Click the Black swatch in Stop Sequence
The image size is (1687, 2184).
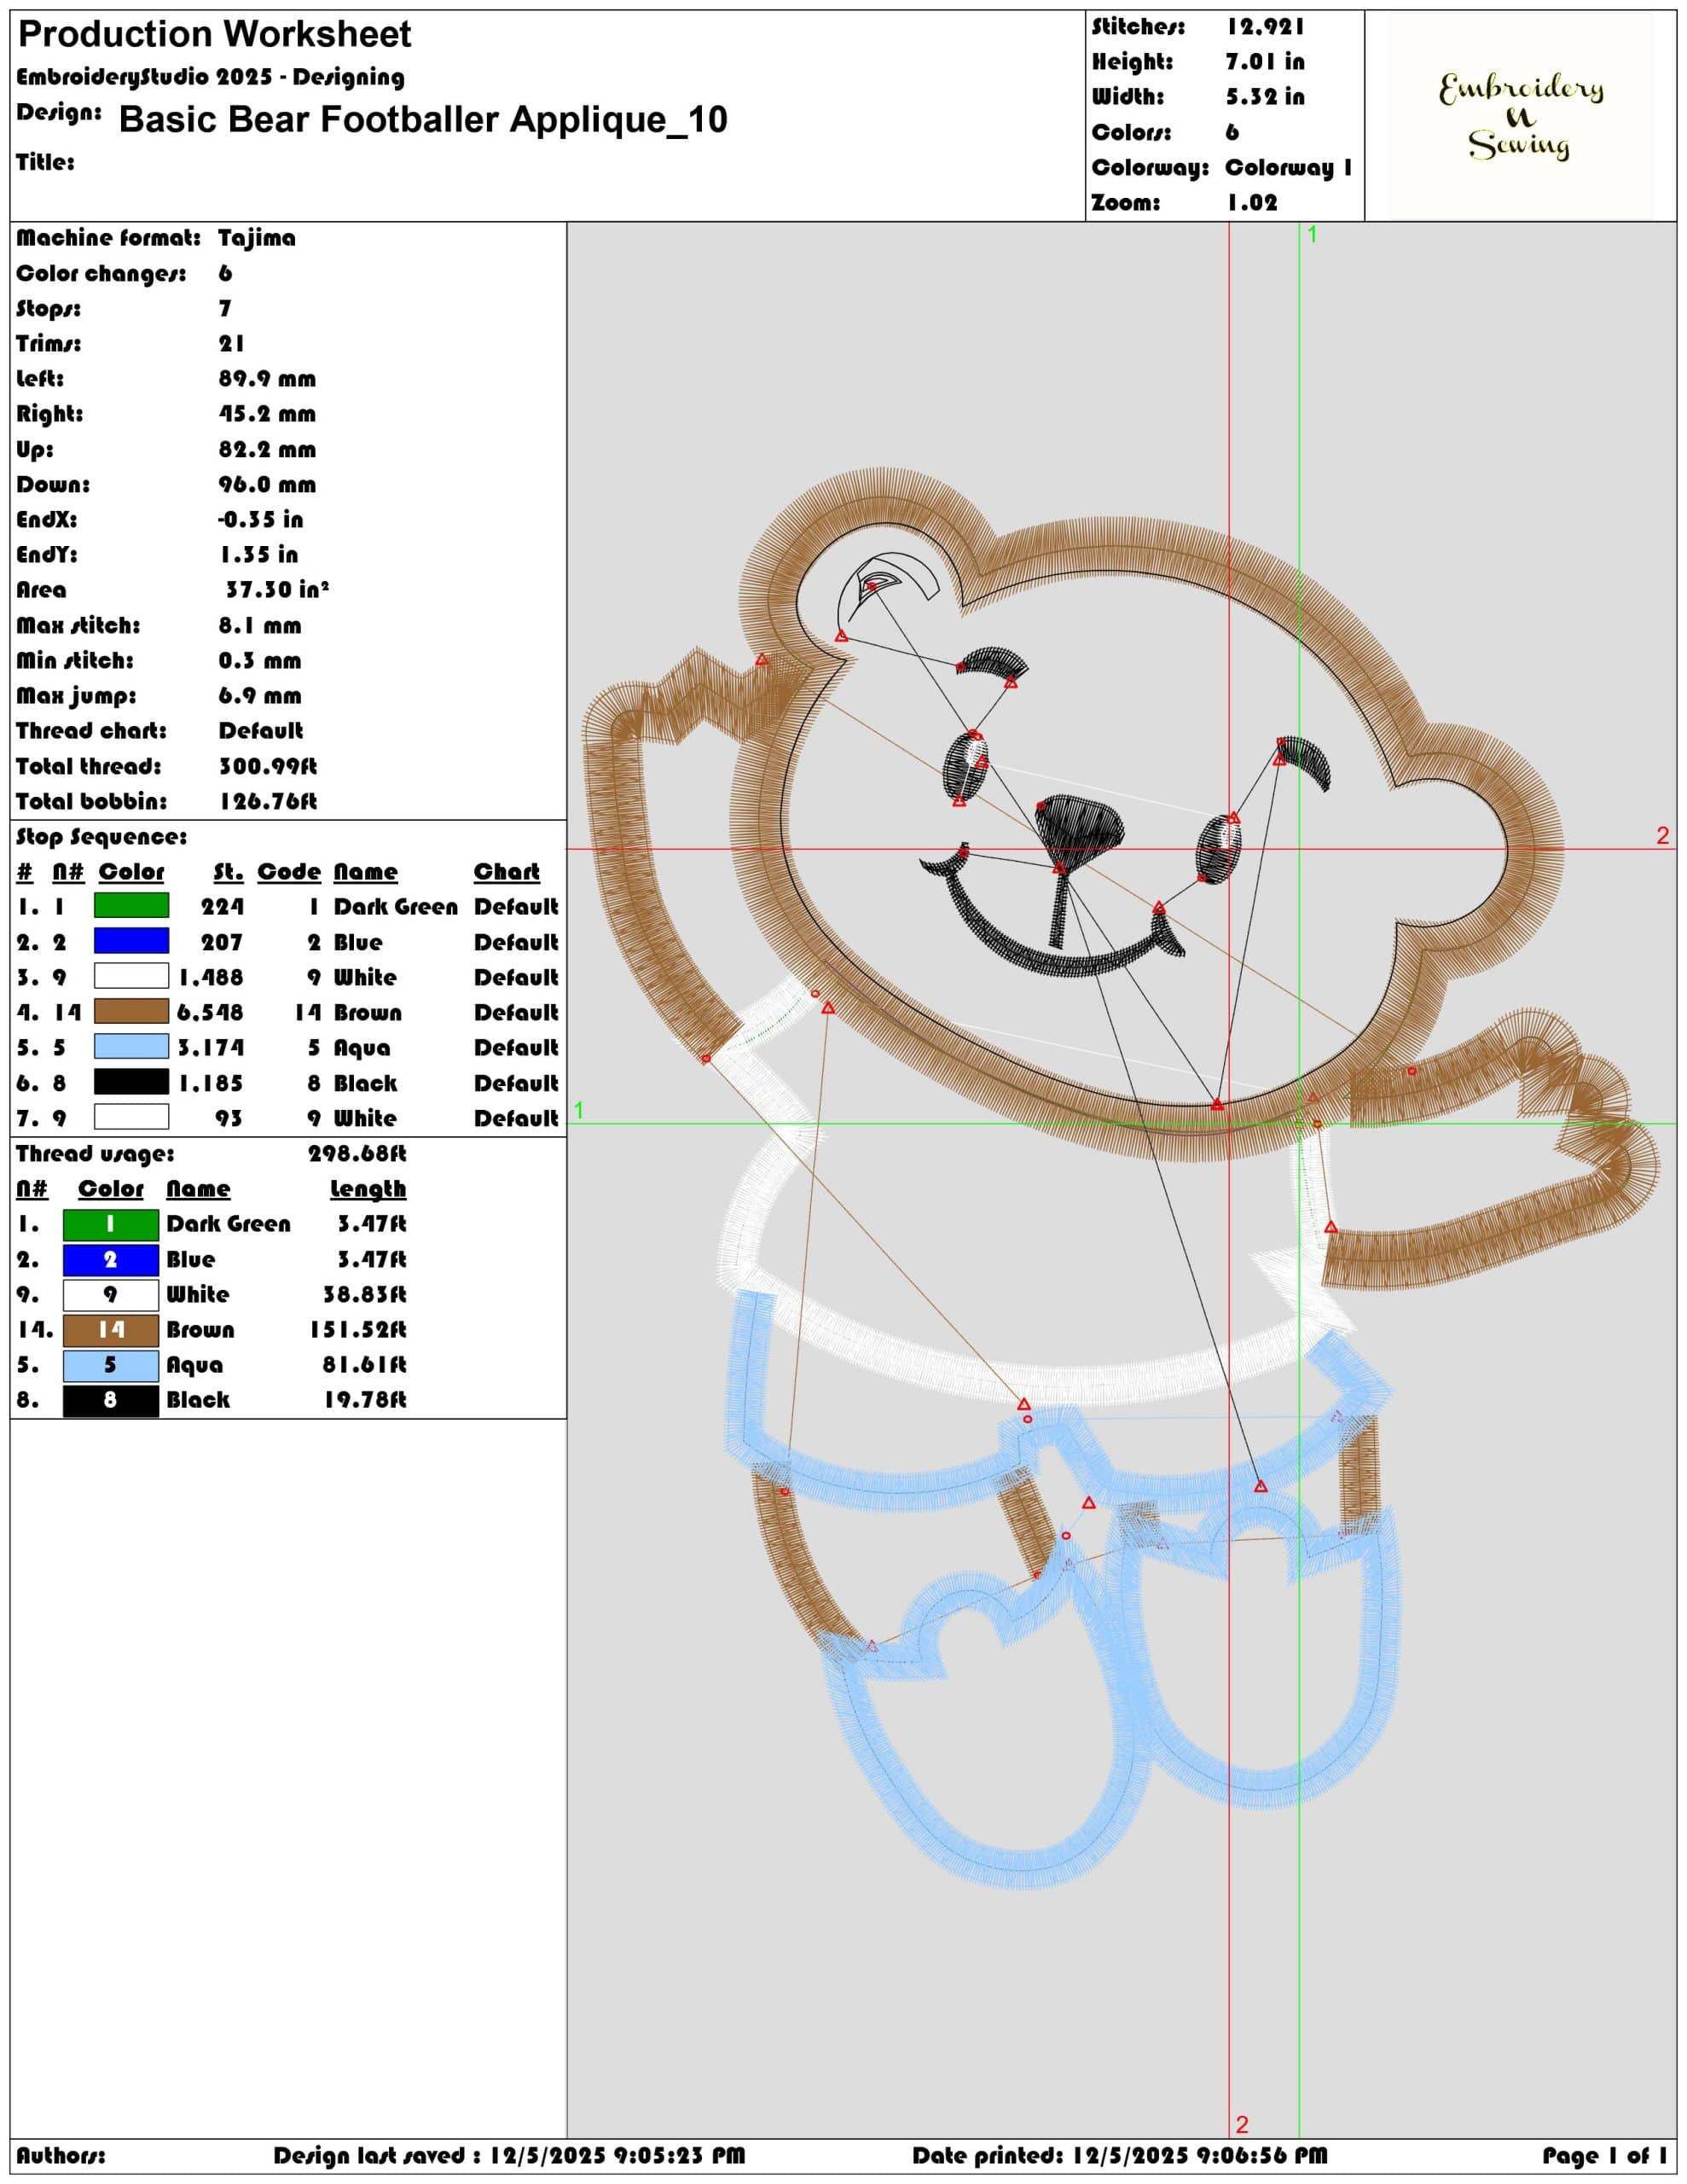coord(131,1082)
